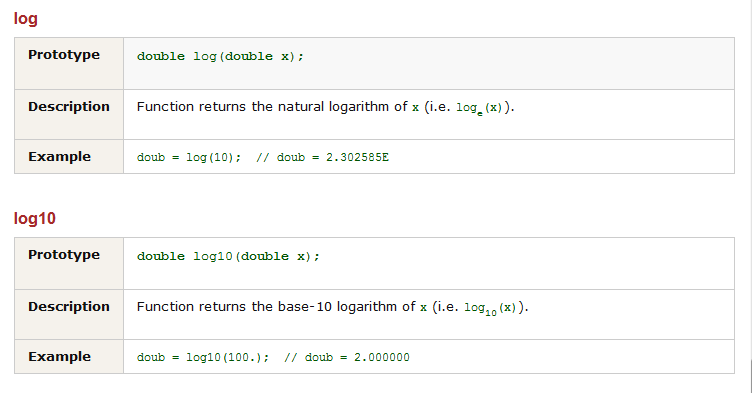Click the log10 Prototype label cell
This screenshot has height=393, width=752.
click(69, 263)
